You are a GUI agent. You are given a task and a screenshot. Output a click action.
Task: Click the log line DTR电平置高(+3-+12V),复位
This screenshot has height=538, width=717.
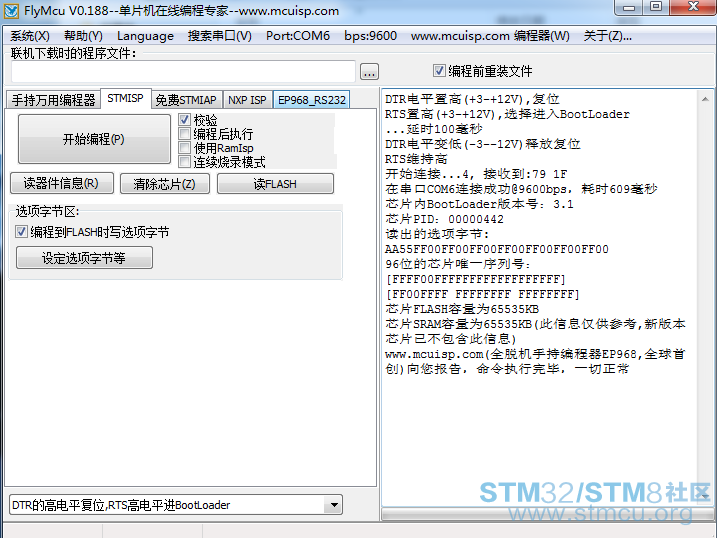point(472,99)
